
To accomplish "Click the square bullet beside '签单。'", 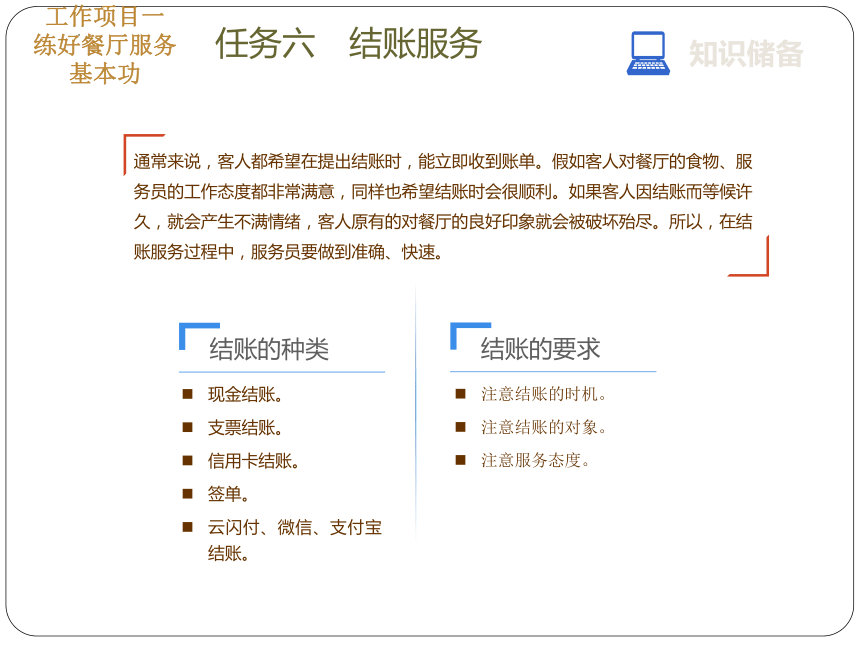I will click(x=188, y=494).
